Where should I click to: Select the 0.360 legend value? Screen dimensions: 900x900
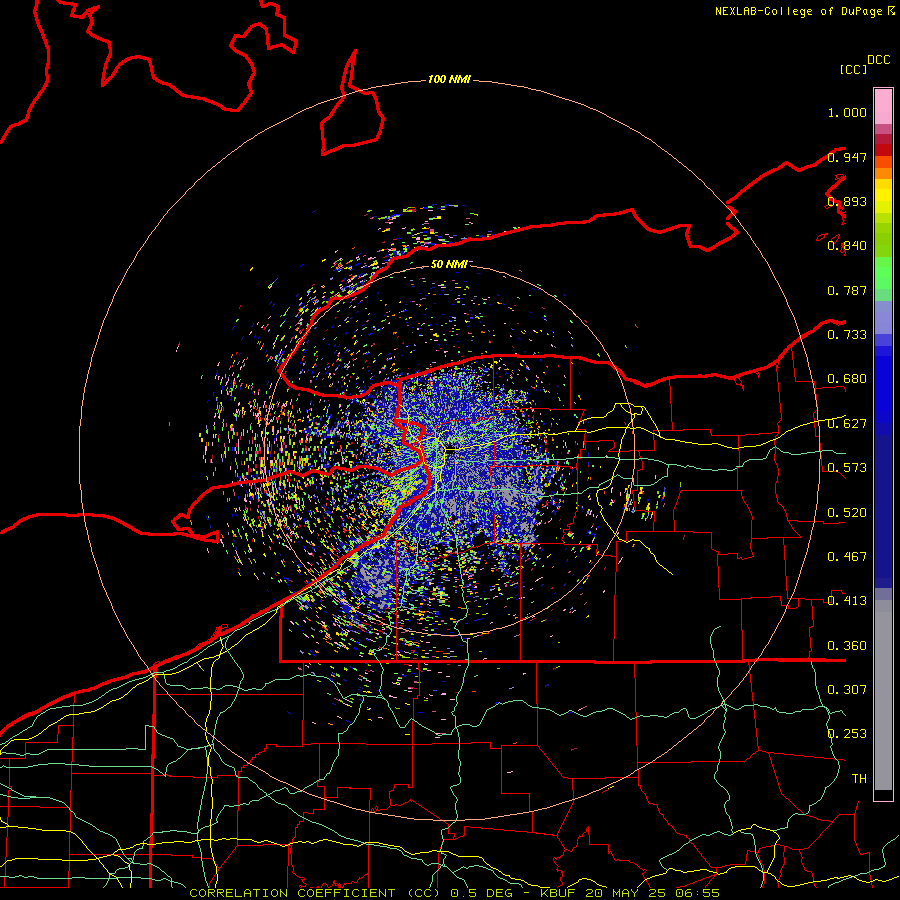(847, 646)
